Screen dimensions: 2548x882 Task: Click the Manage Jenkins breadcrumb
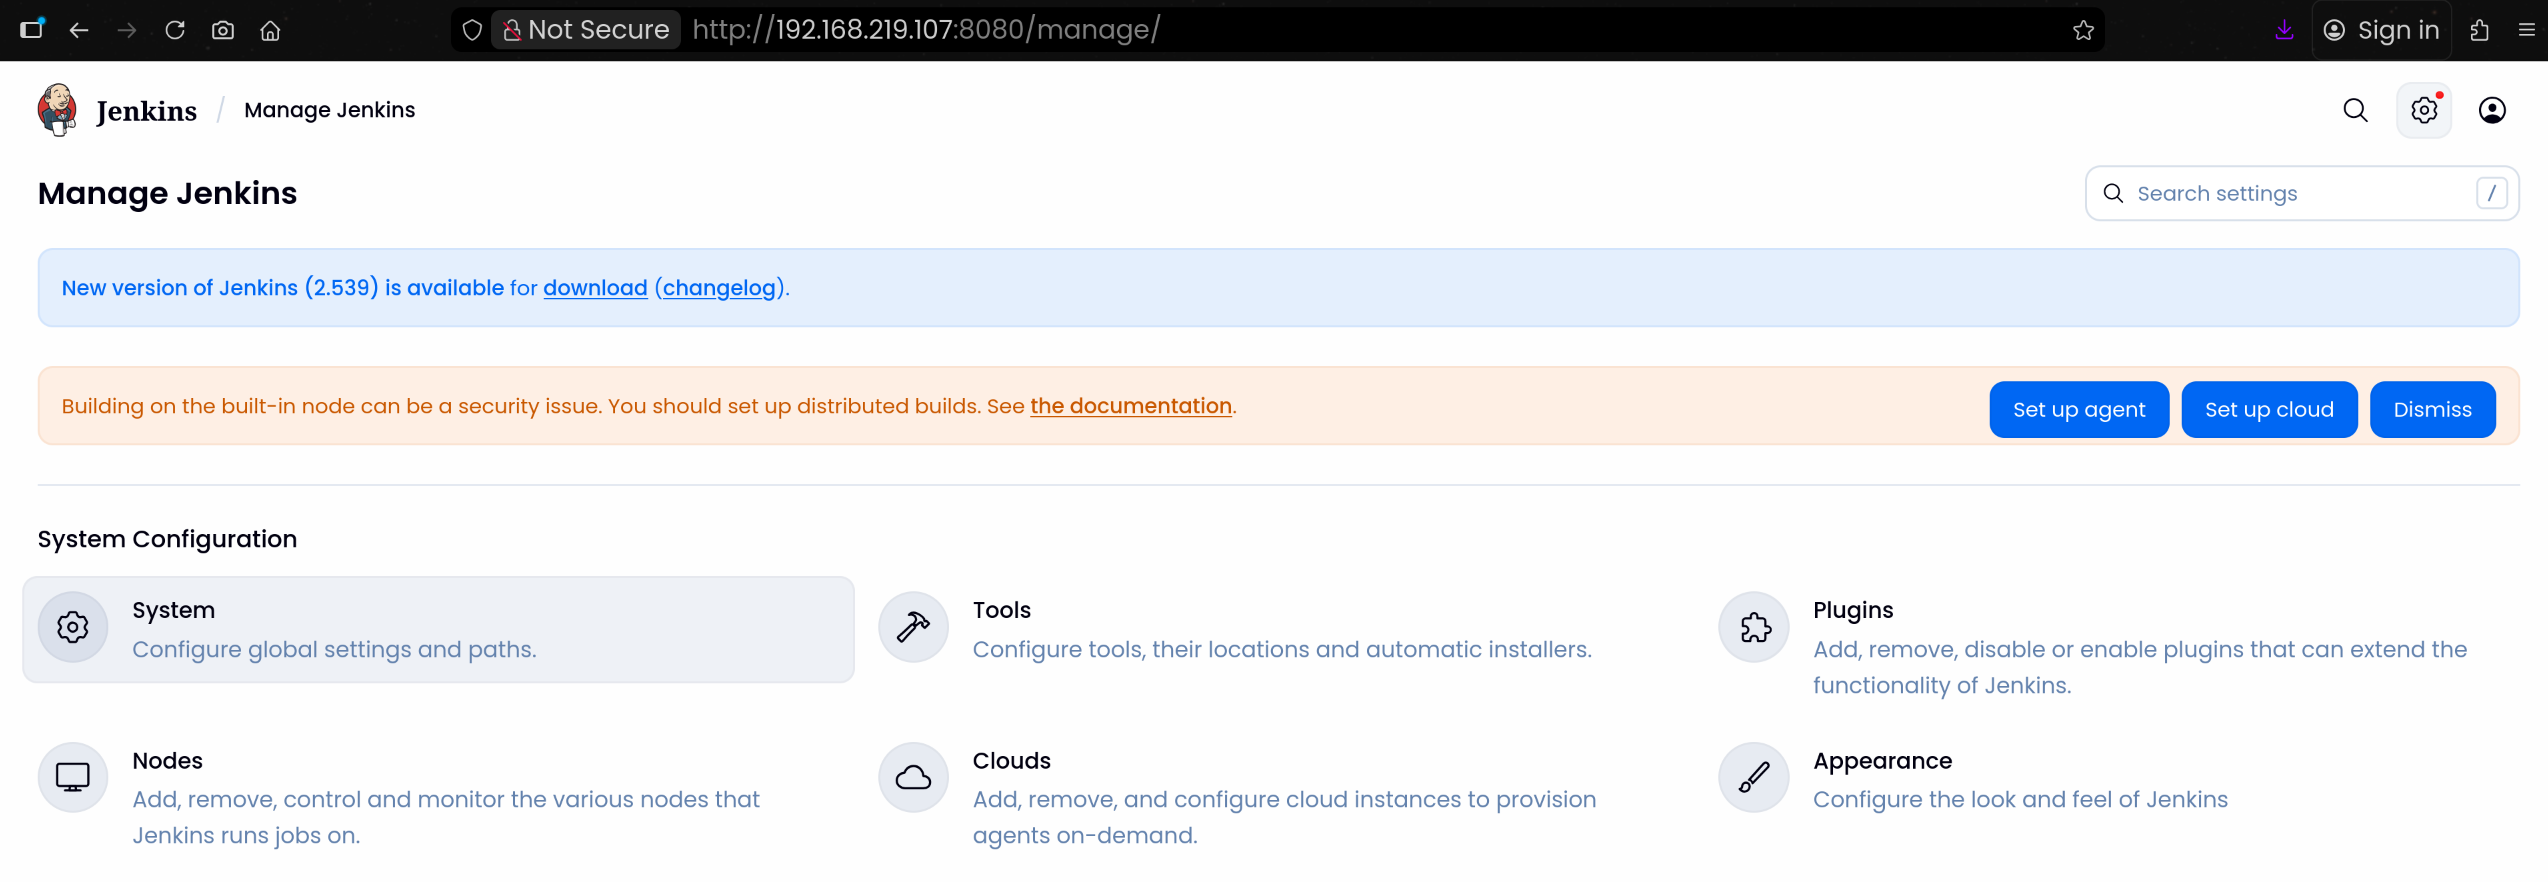(x=329, y=110)
